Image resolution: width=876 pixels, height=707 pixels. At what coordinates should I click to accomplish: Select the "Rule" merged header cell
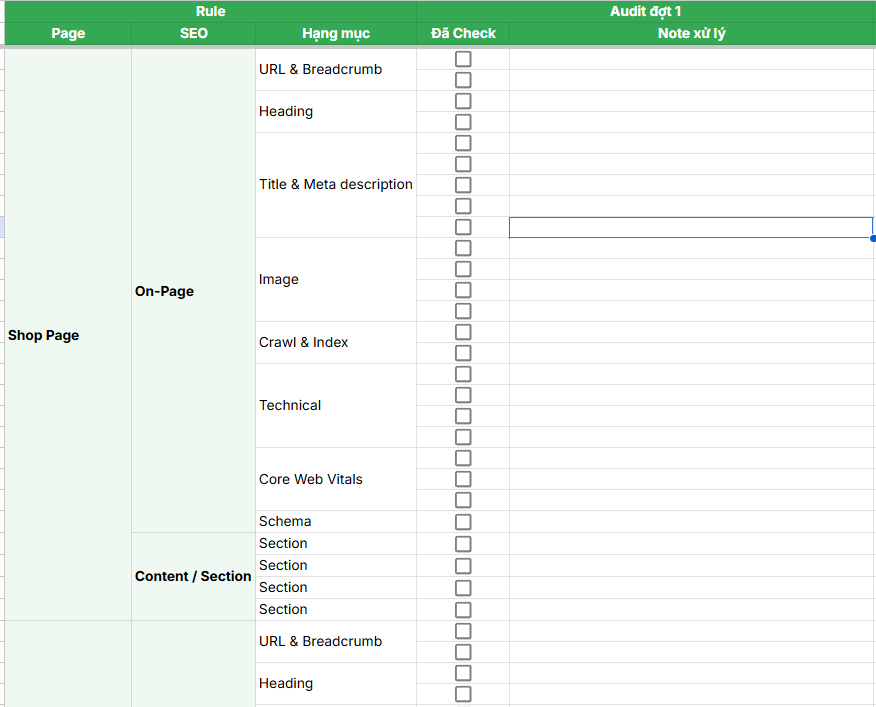[x=210, y=11]
